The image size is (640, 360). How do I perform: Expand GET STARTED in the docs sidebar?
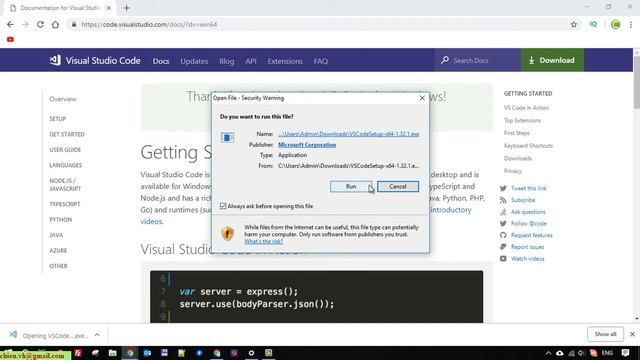[x=67, y=134]
